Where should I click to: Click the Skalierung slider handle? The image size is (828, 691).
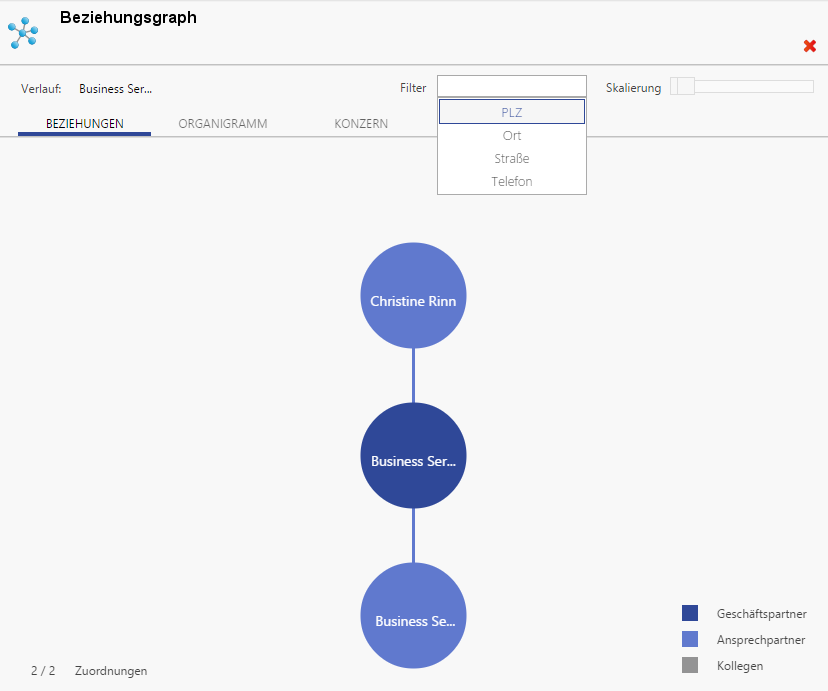[685, 87]
